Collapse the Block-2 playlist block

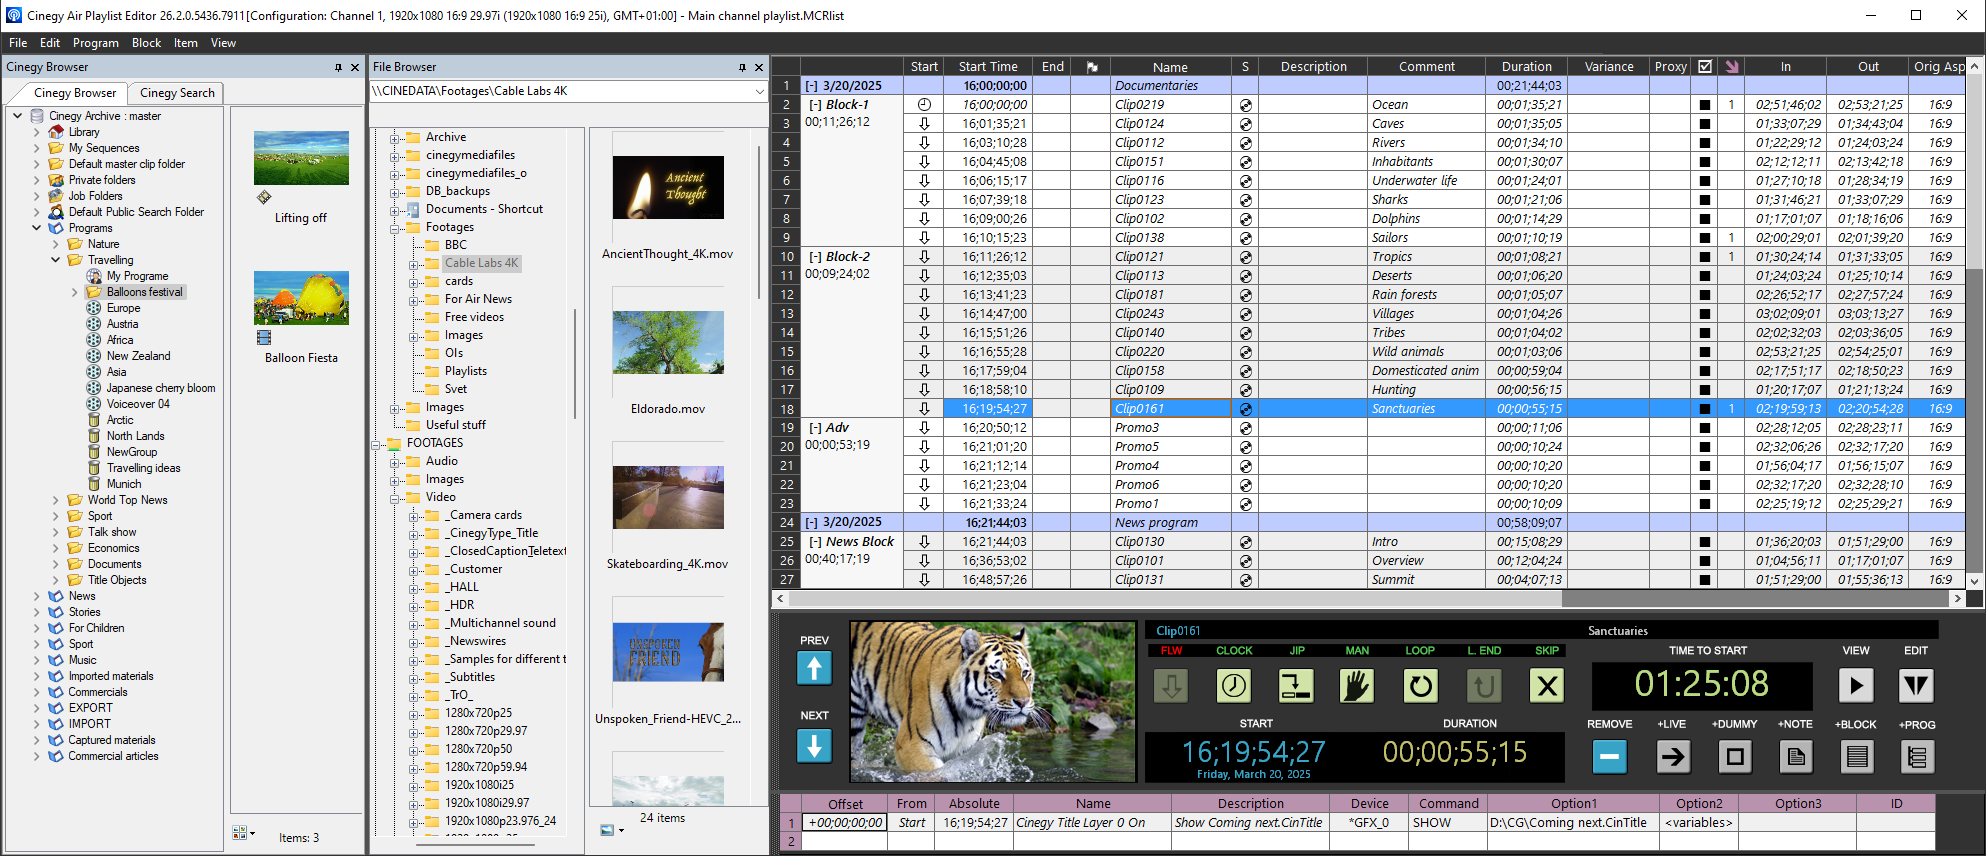pyautogui.click(x=814, y=257)
